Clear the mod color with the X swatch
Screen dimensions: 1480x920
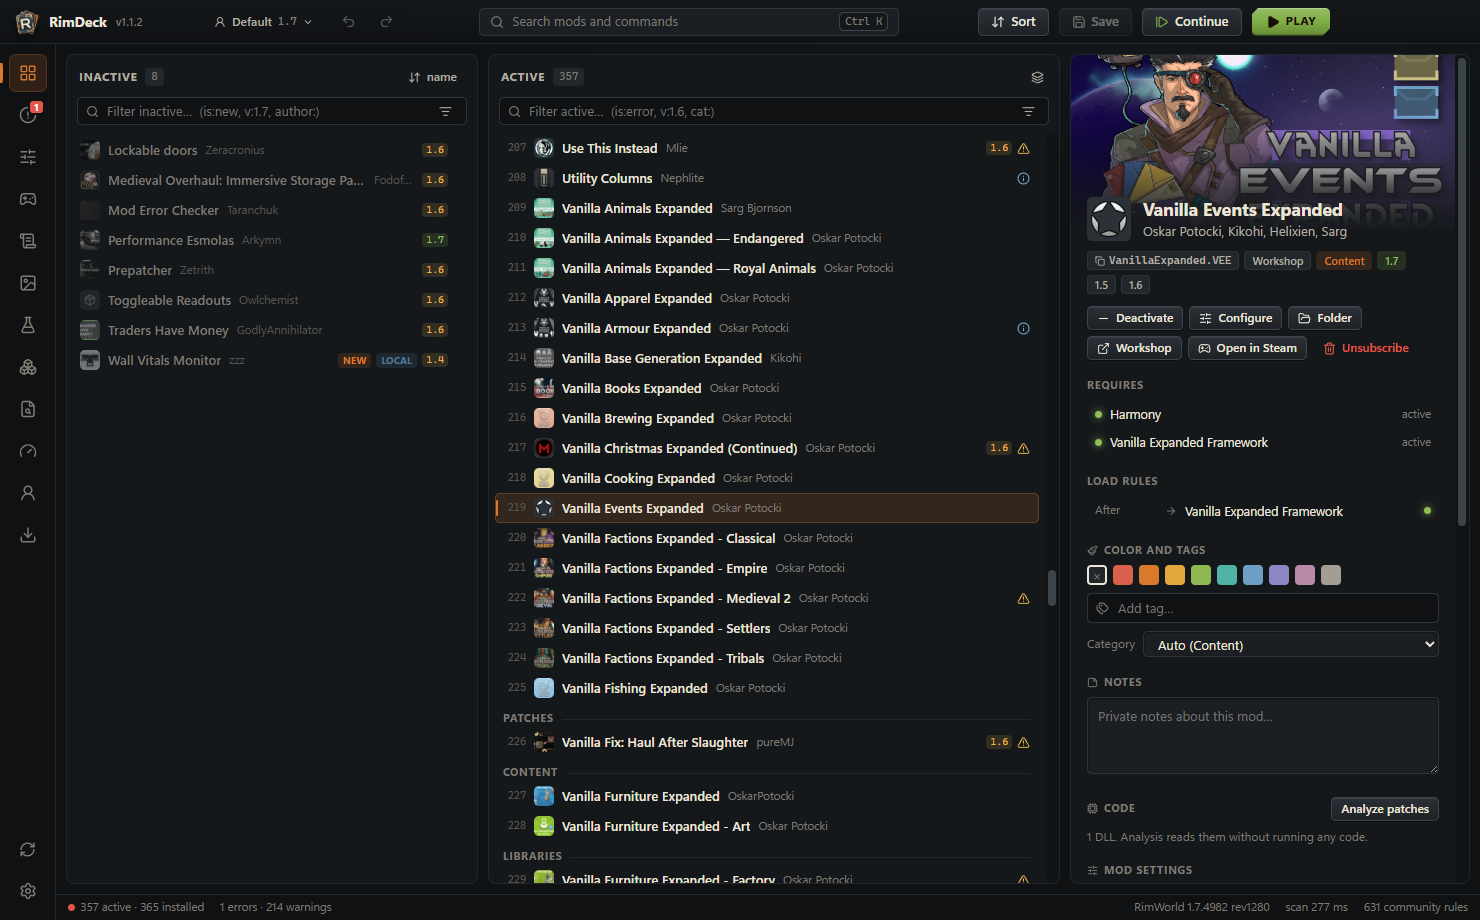pos(1097,575)
